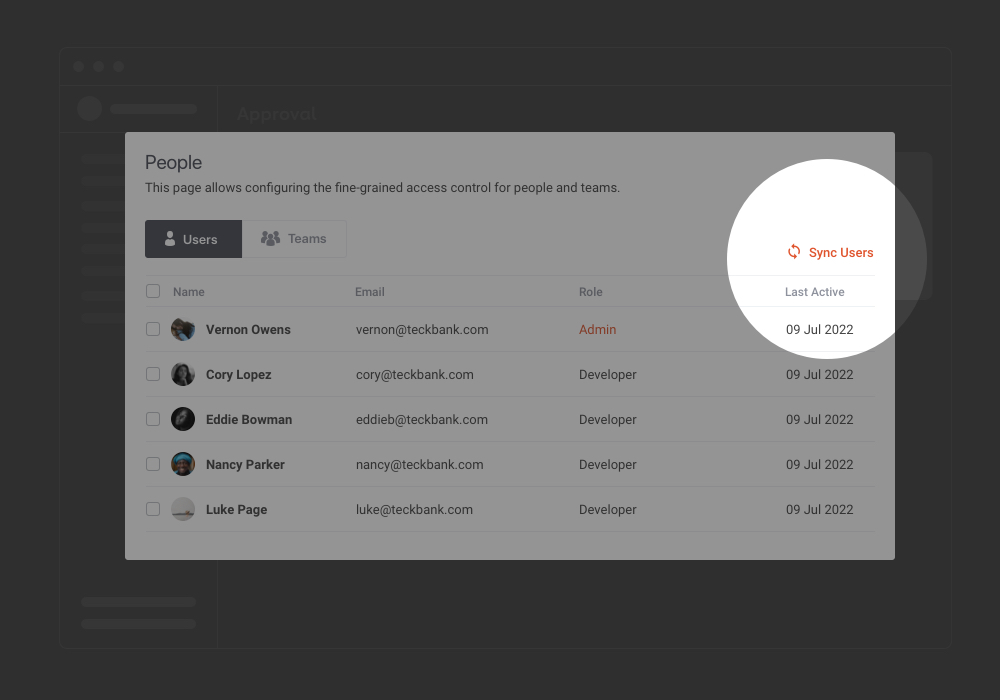
Task: Click Eddie Bowman's avatar picture
Action: 183,418
